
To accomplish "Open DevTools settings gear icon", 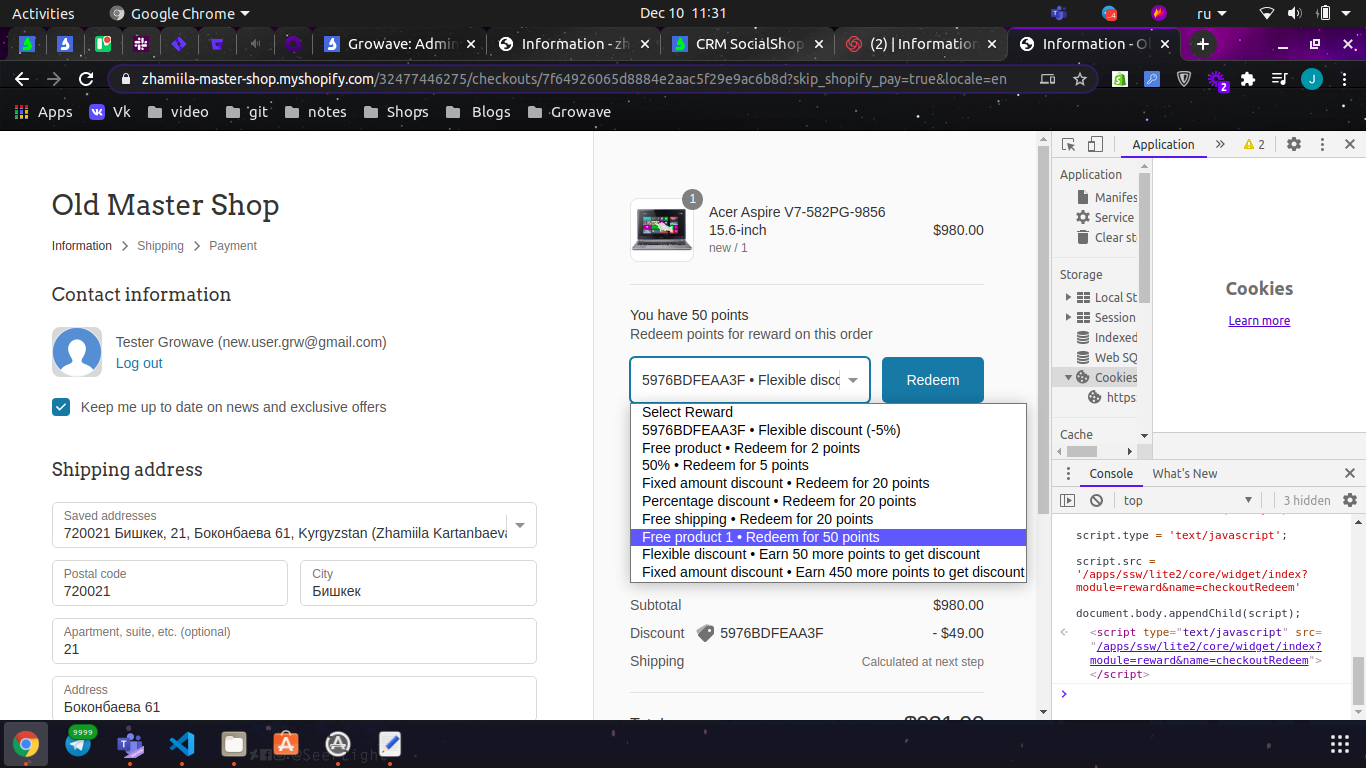I will (x=1293, y=144).
